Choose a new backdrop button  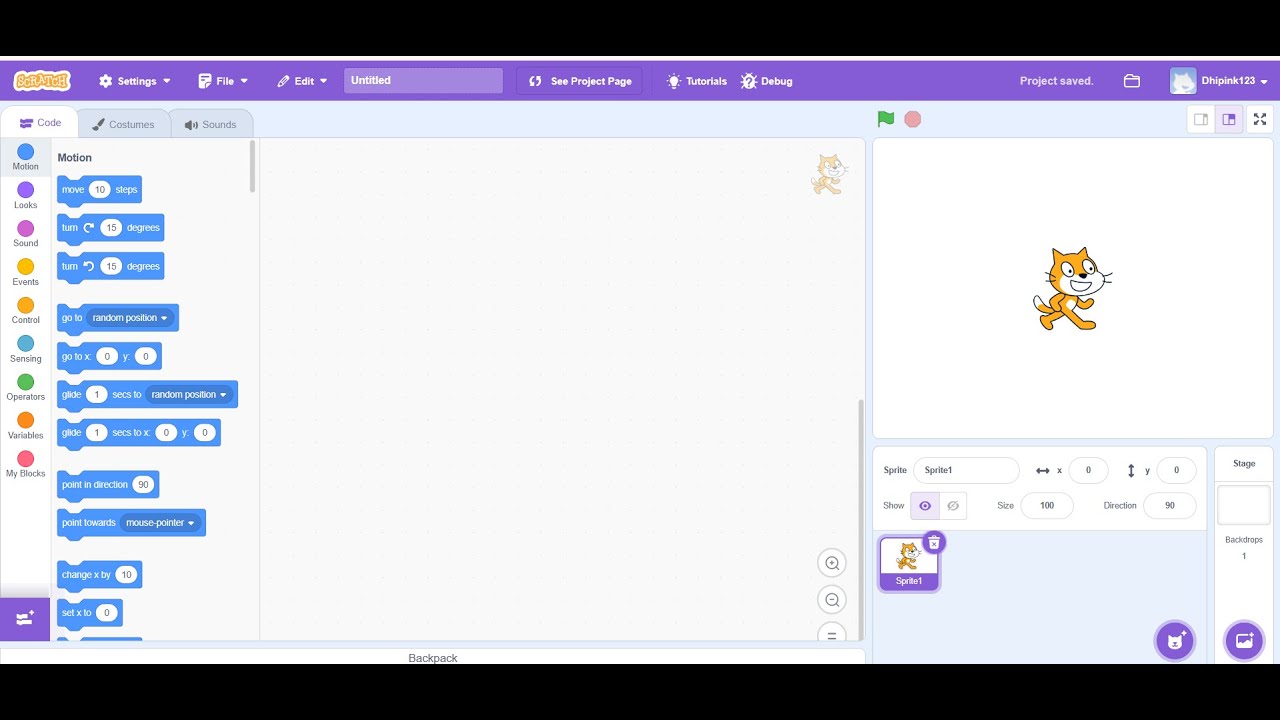1244,640
